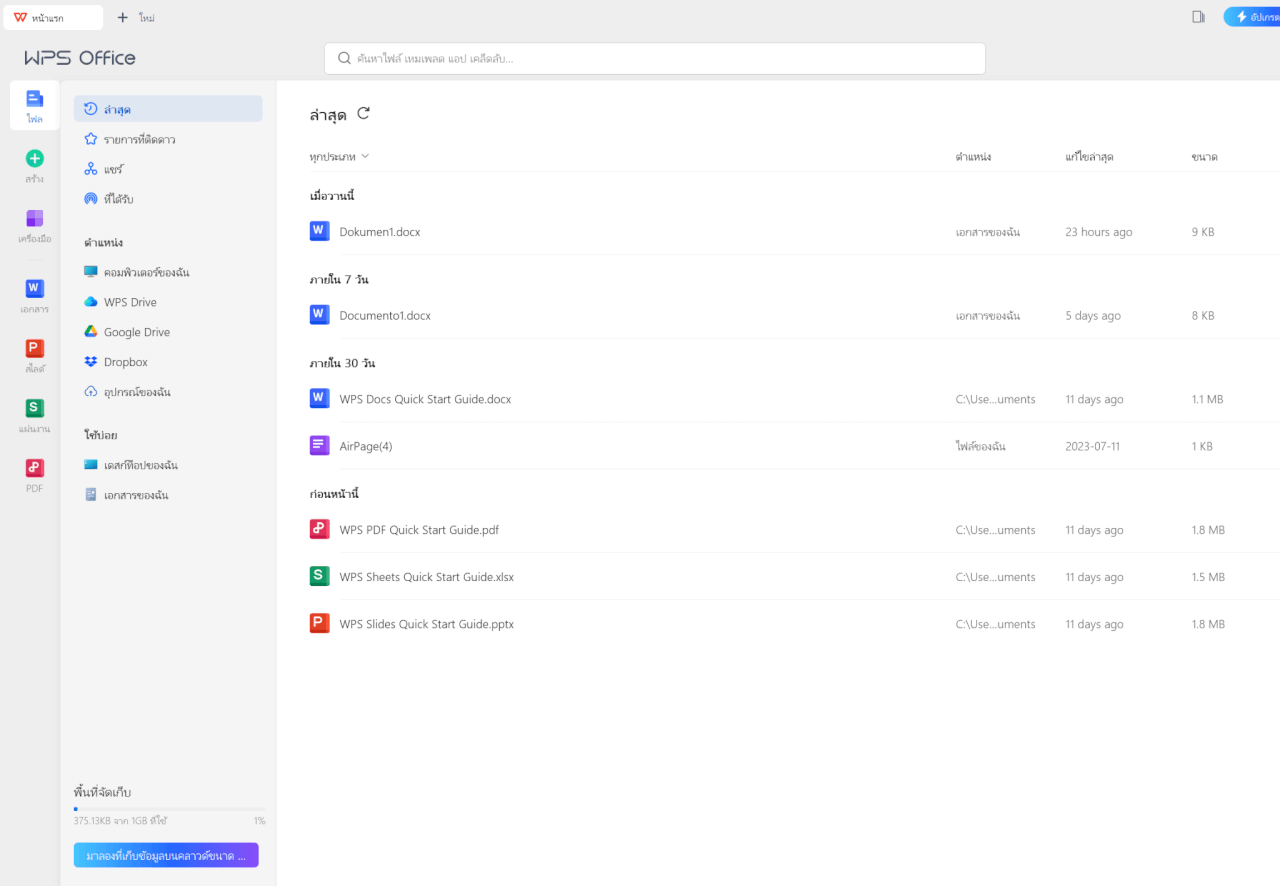Click the try larger cloud storage button
This screenshot has height=886, width=1280.
pyautogui.click(x=166, y=855)
